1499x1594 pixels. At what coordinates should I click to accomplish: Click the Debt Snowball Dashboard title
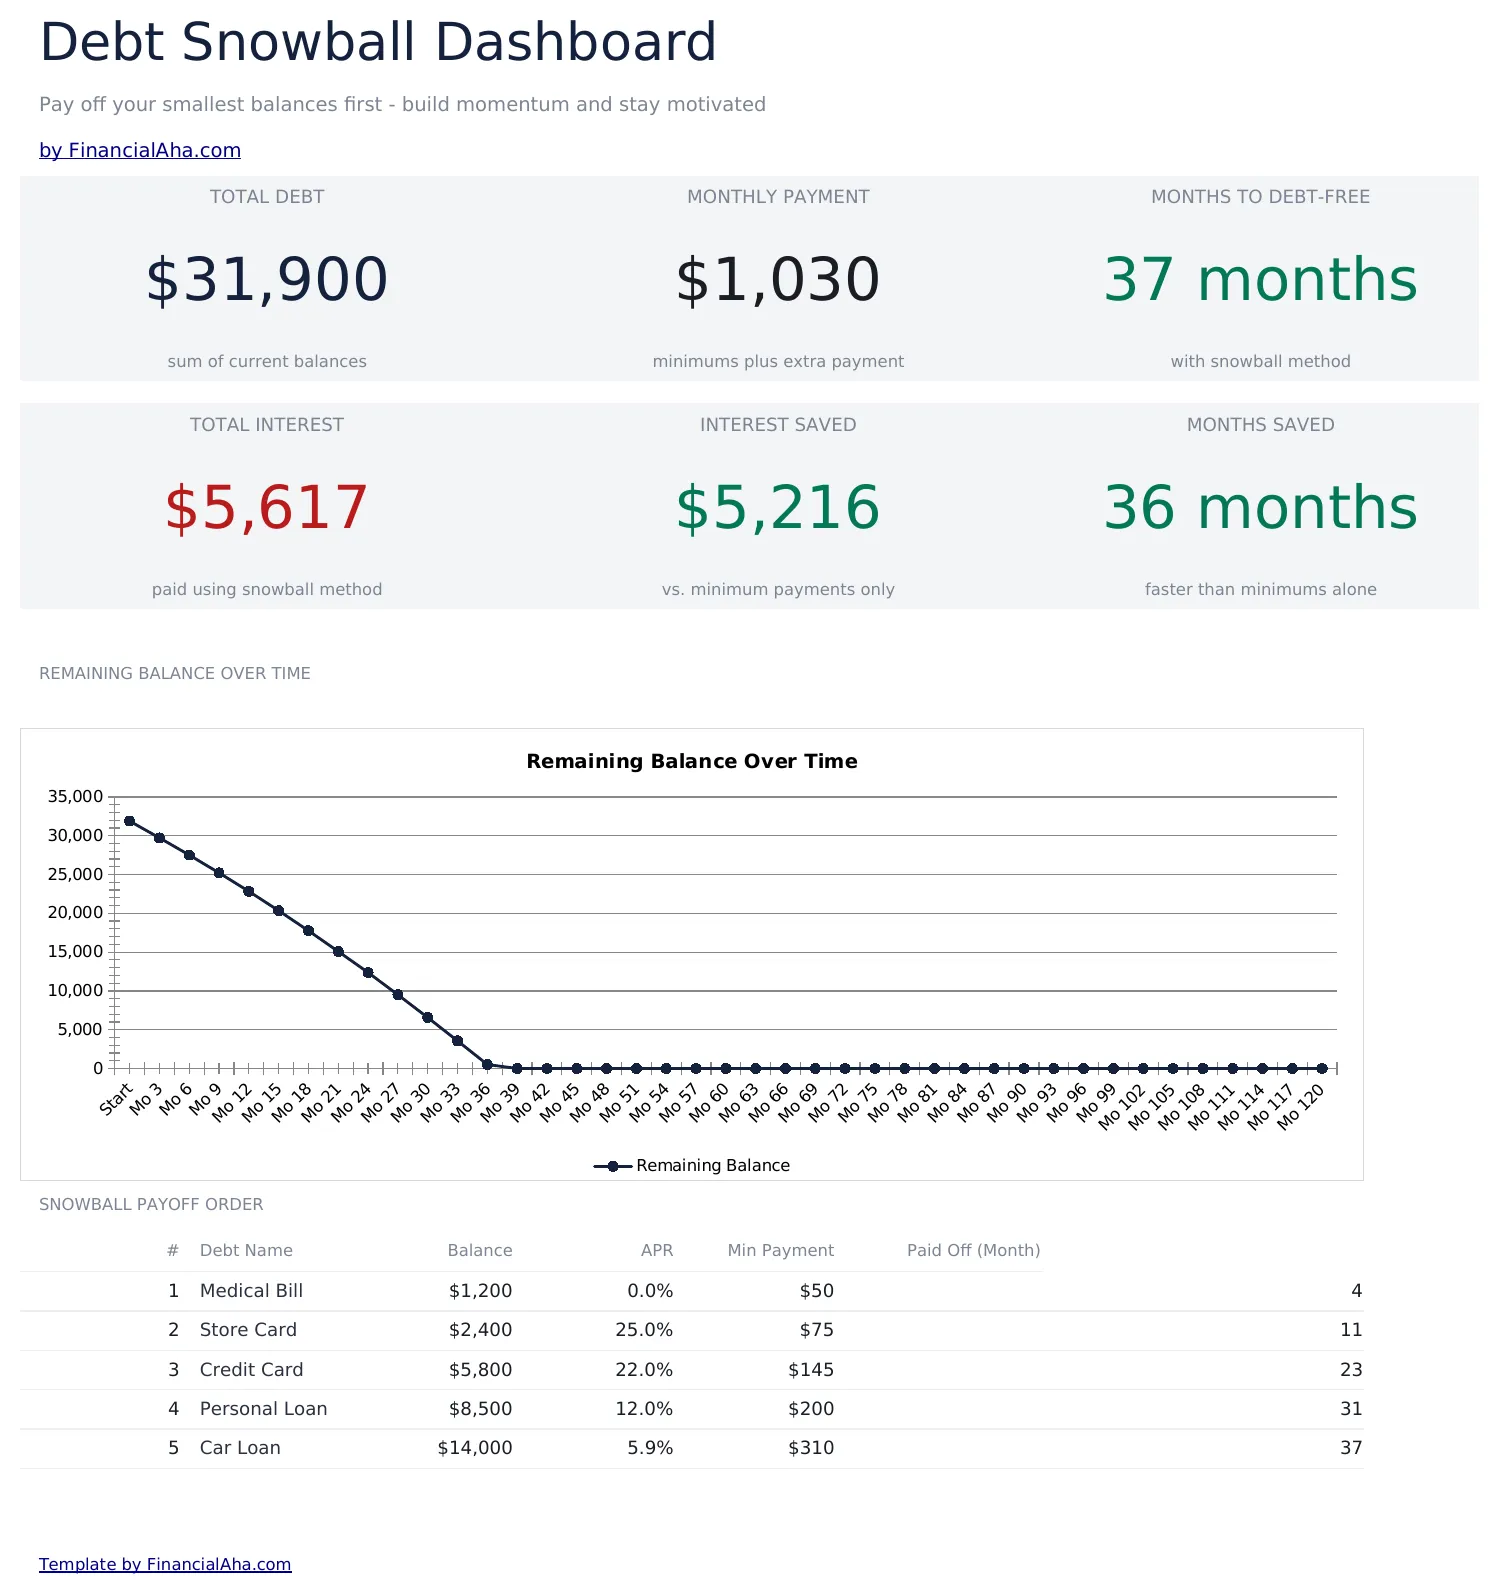(378, 43)
